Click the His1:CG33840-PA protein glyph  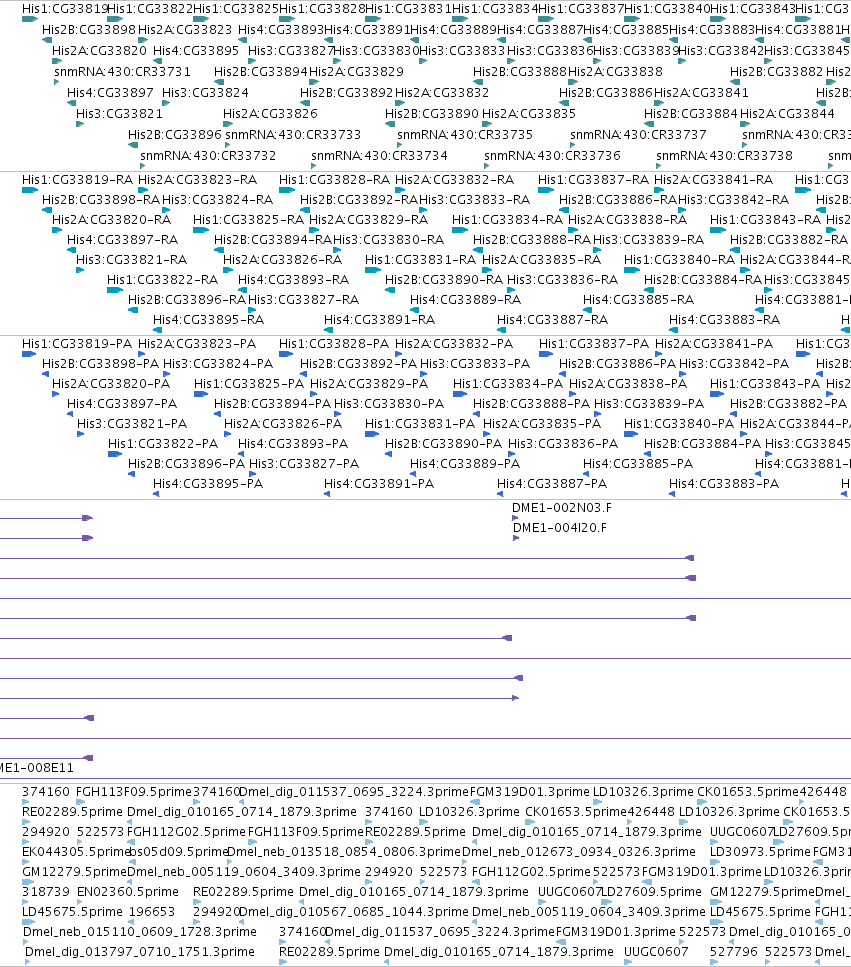click(631, 434)
